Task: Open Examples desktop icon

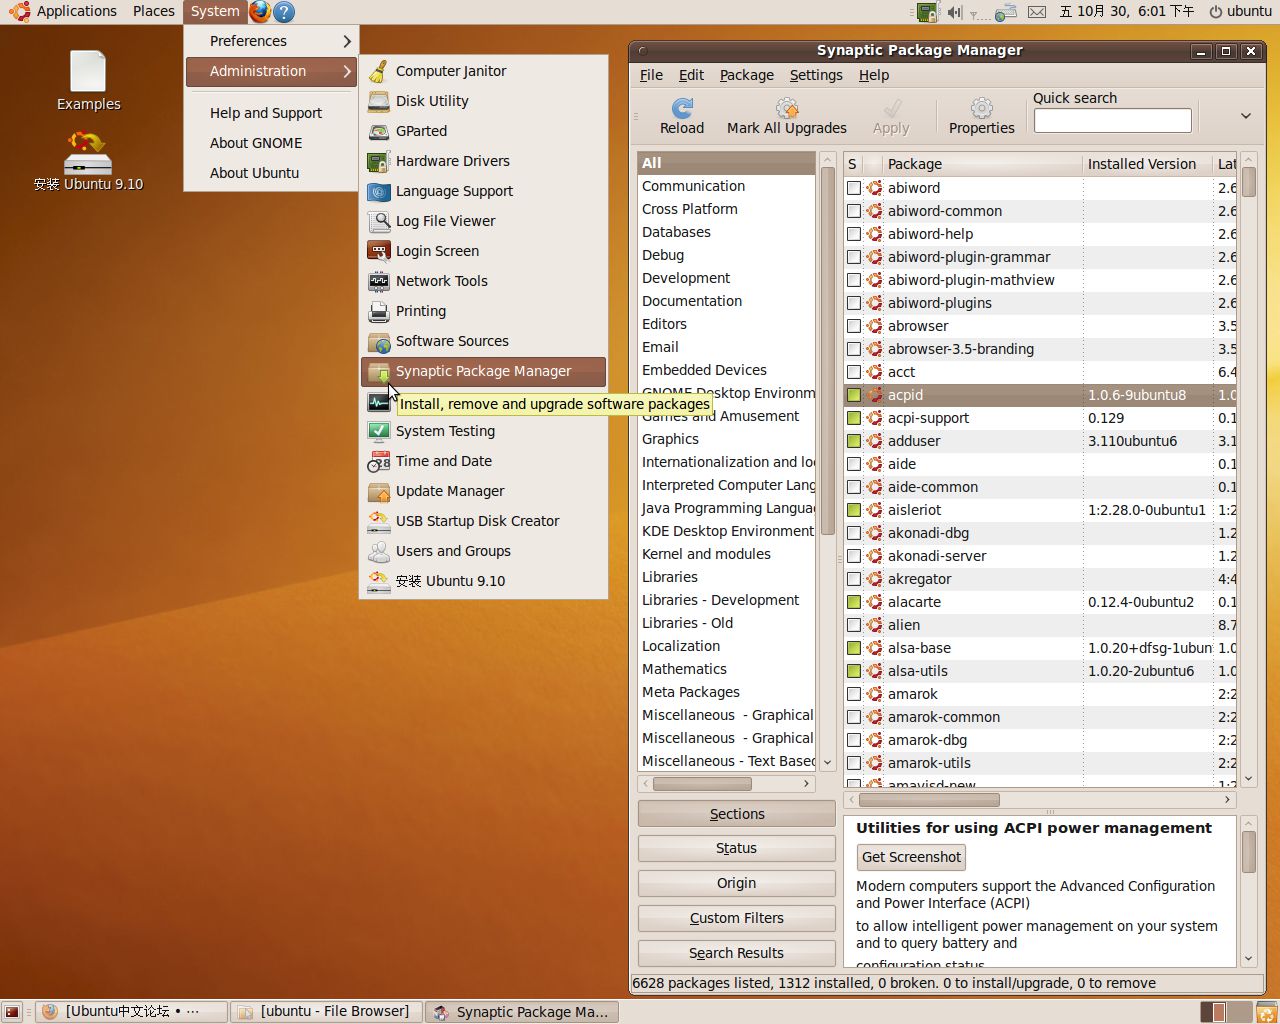Action: (x=88, y=81)
